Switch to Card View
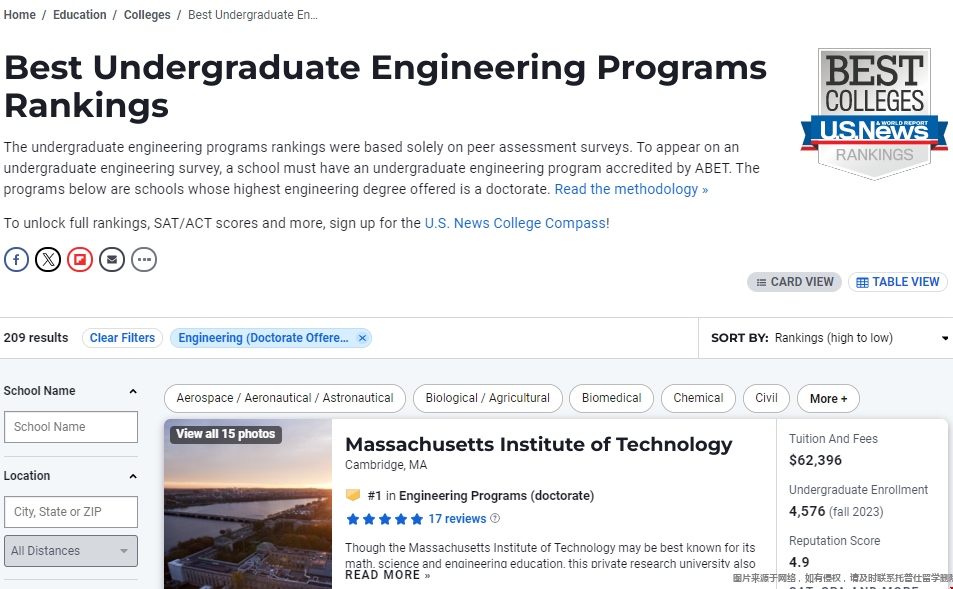Image resolution: width=953 pixels, height=589 pixels. click(x=794, y=282)
